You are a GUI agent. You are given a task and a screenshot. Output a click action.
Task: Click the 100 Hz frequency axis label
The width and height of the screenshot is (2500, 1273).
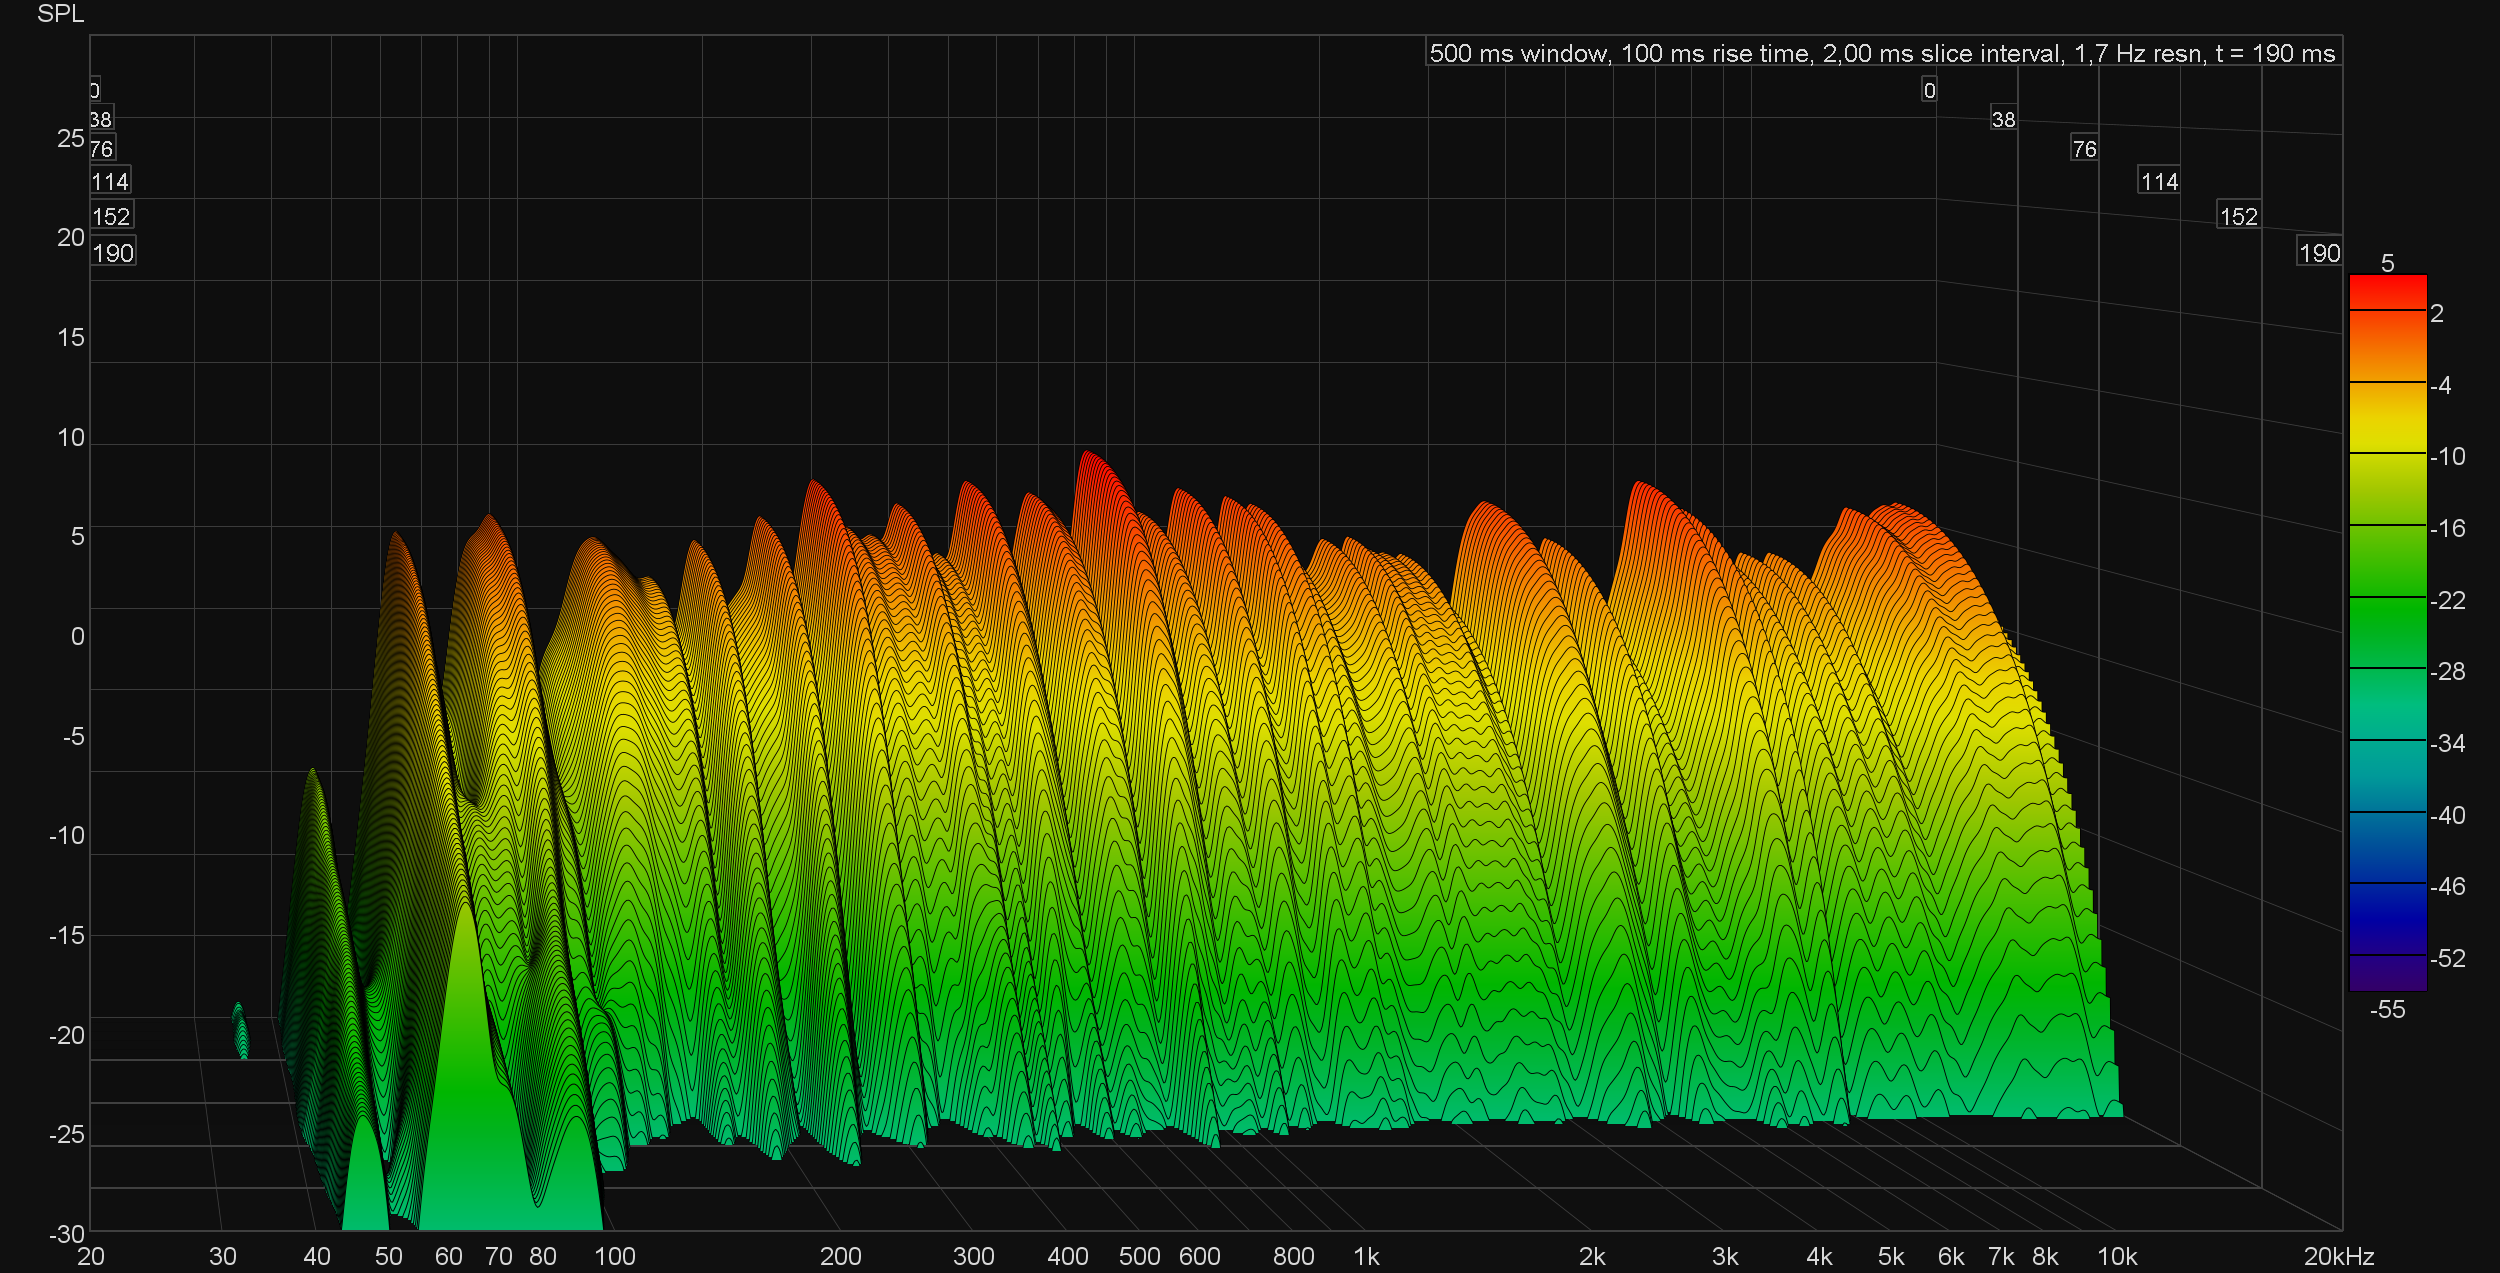(x=615, y=1257)
